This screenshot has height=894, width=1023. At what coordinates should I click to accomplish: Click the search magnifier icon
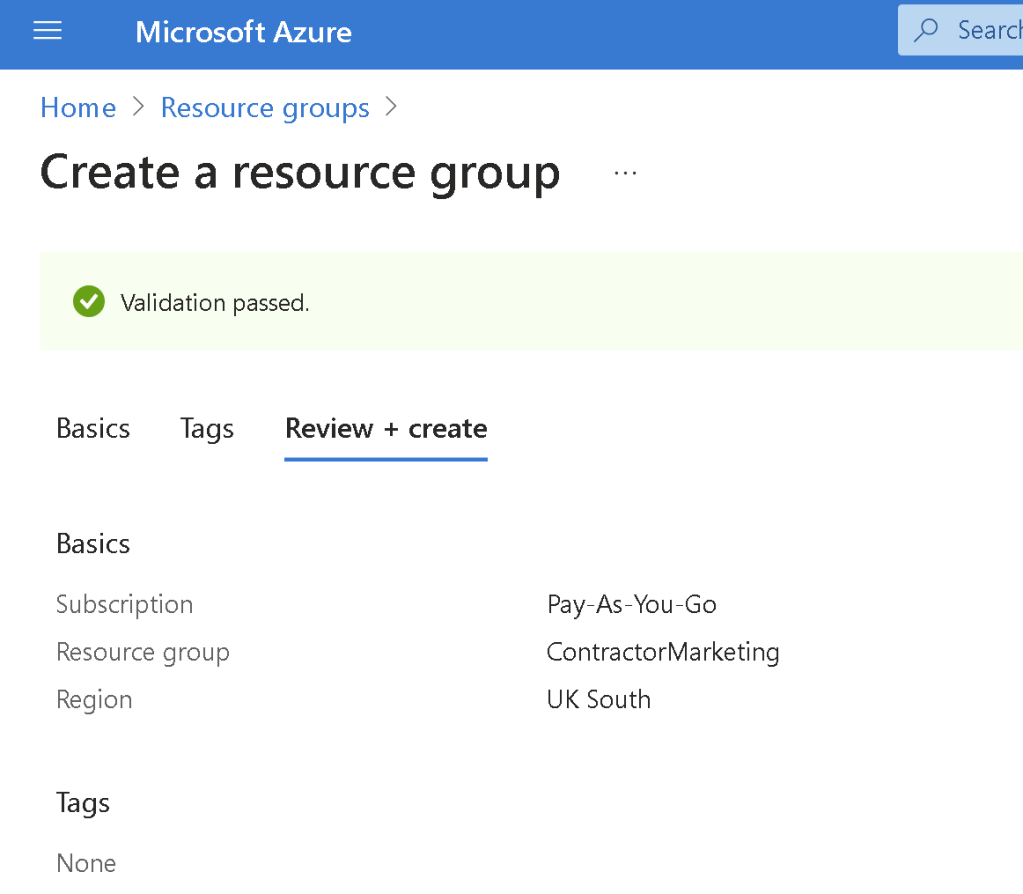(x=926, y=30)
